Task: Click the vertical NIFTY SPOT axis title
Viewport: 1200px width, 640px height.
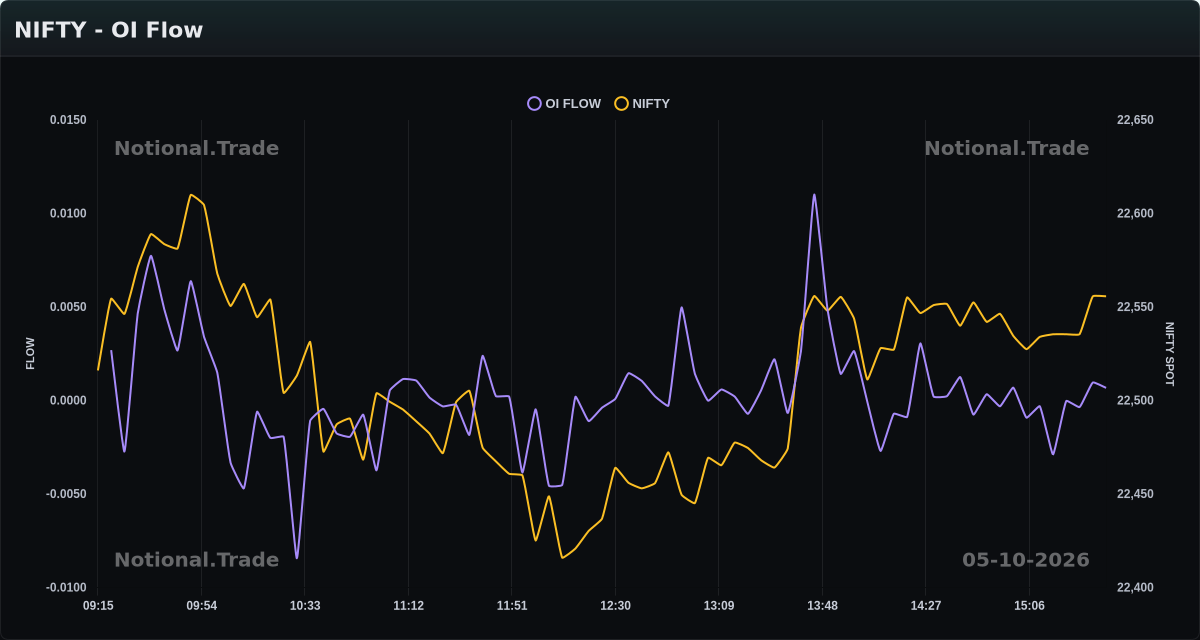Action: 1170,354
